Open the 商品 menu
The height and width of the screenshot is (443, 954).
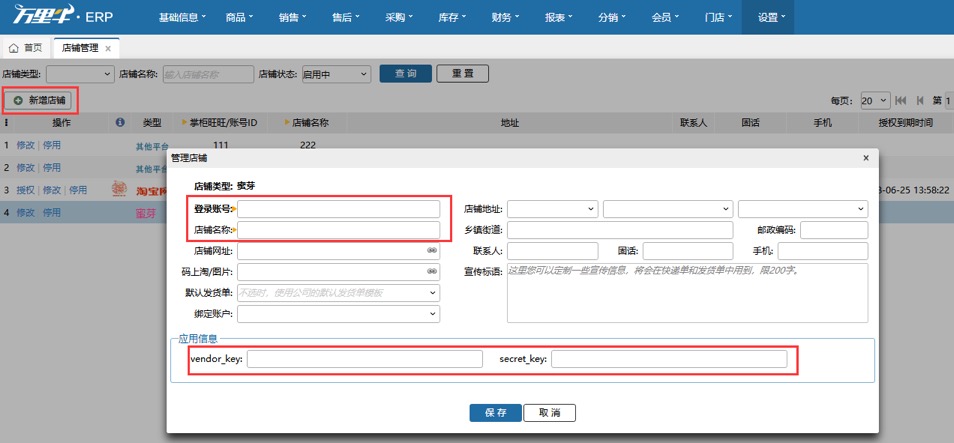pyautogui.click(x=239, y=17)
